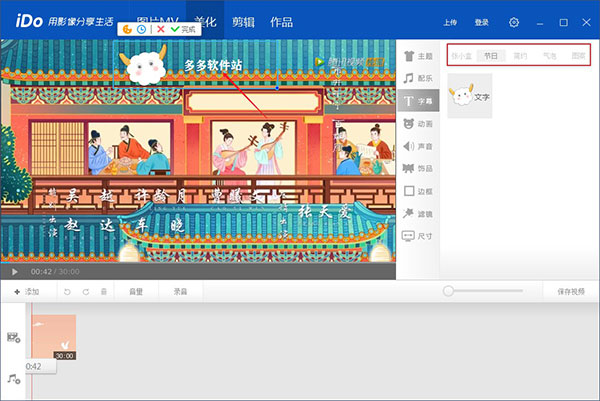Viewport: 600px width, 401px height.
Task: Open the 主题 theme panel
Action: (418, 56)
